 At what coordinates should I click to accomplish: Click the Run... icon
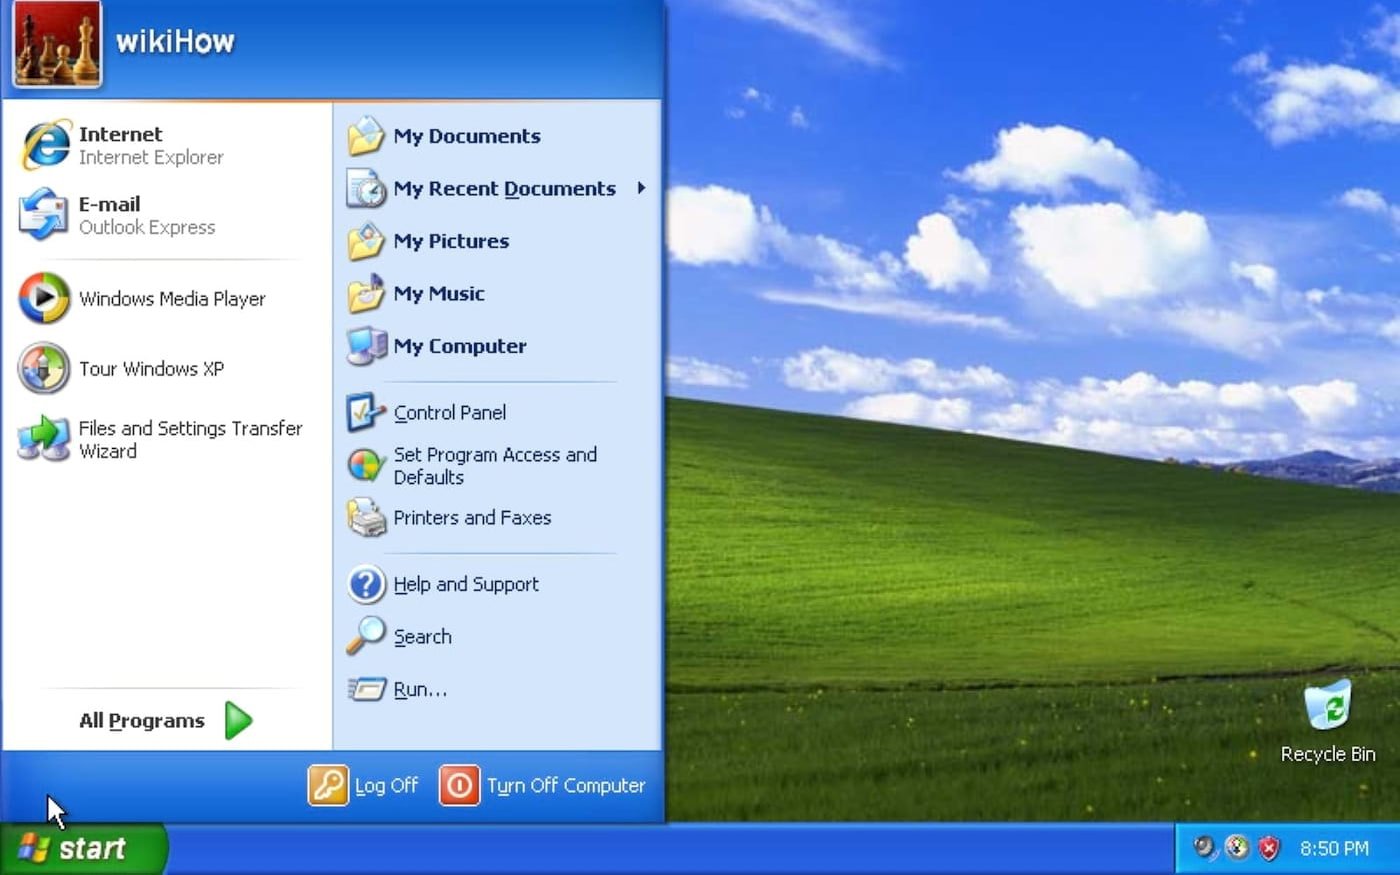366,689
